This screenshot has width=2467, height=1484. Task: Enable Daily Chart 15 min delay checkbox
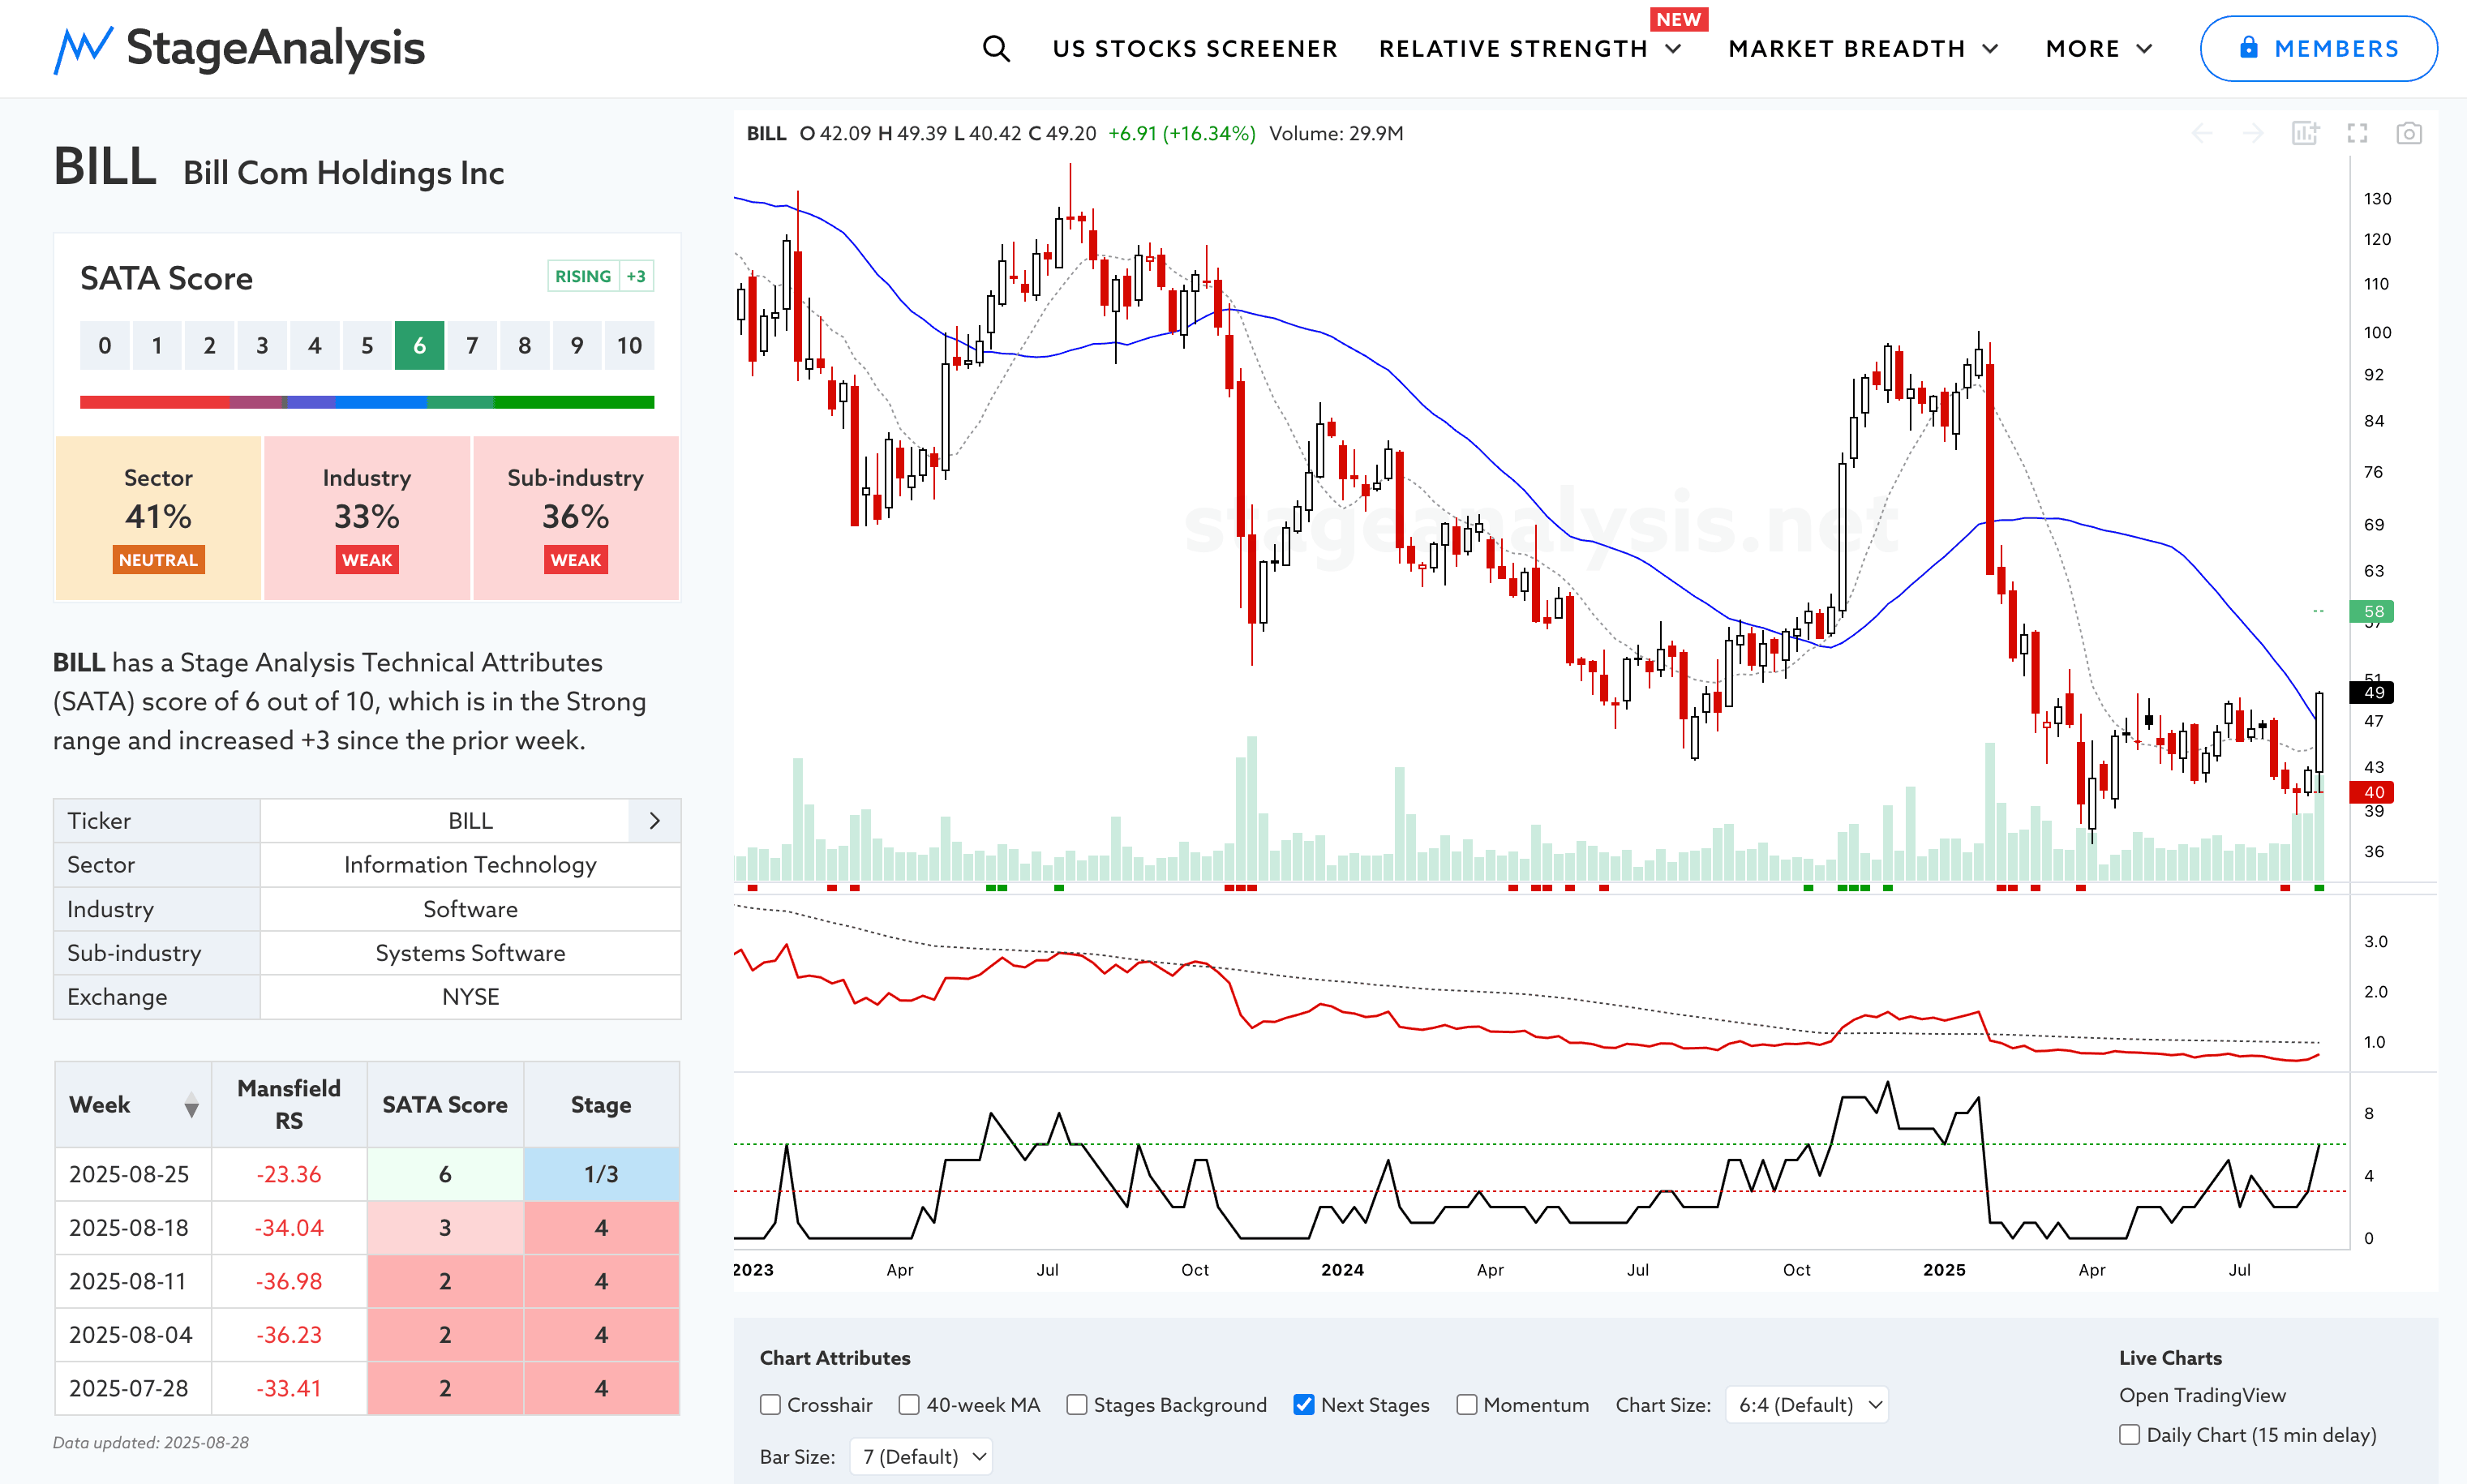point(2130,1435)
